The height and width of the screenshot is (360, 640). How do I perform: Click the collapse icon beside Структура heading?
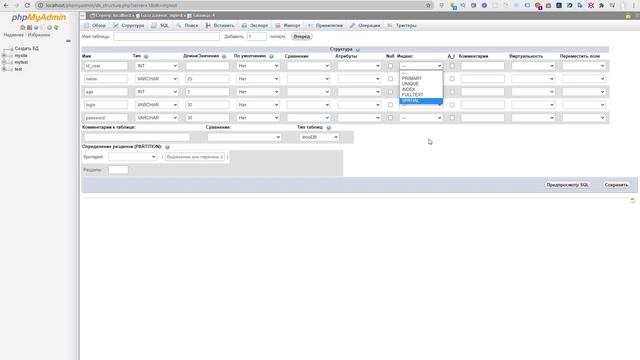coord(358,49)
